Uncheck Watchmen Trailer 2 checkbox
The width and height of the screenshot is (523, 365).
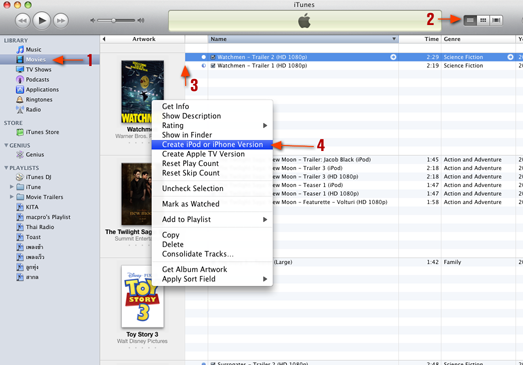click(x=213, y=57)
